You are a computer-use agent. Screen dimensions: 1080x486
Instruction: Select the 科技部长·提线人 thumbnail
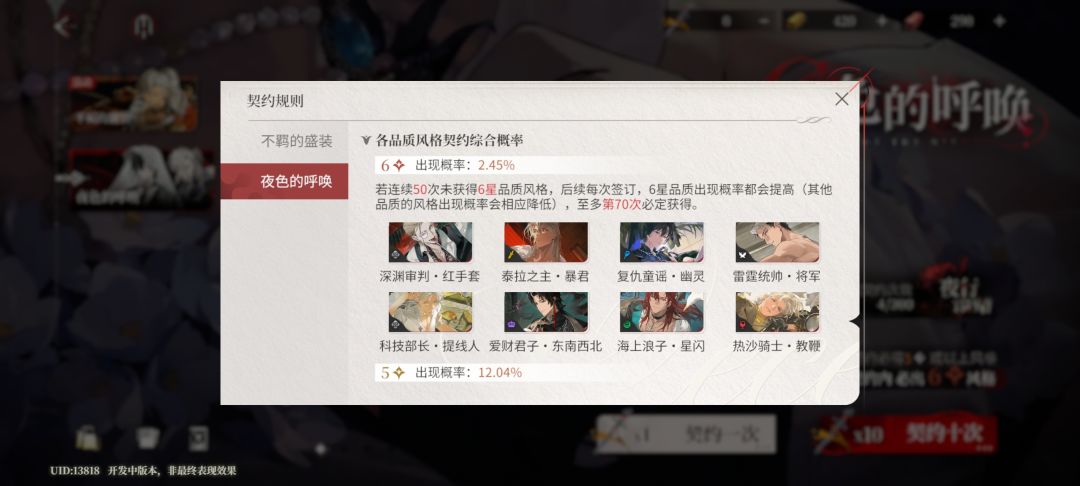pyautogui.click(x=430, y=312)
